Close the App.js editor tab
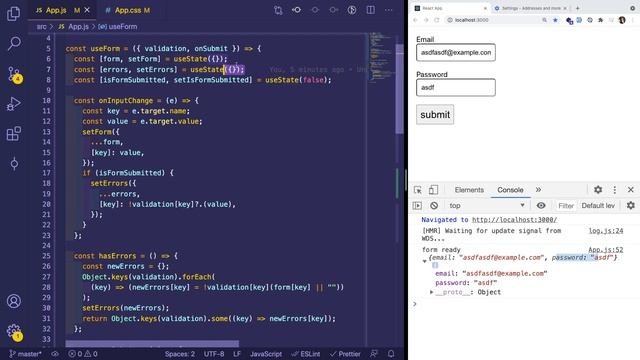 coord(87,10)
